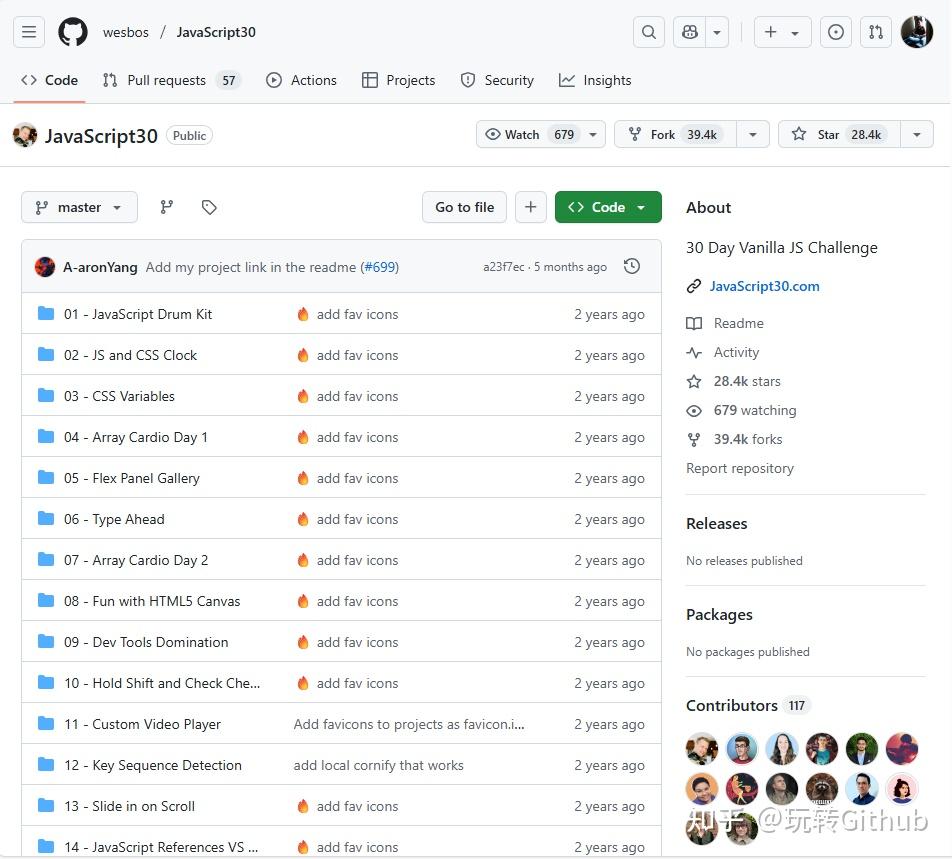Open pull request #699 link
Image resolution: width=952 pixels, height=859 pixels.
tap(381, 267)
